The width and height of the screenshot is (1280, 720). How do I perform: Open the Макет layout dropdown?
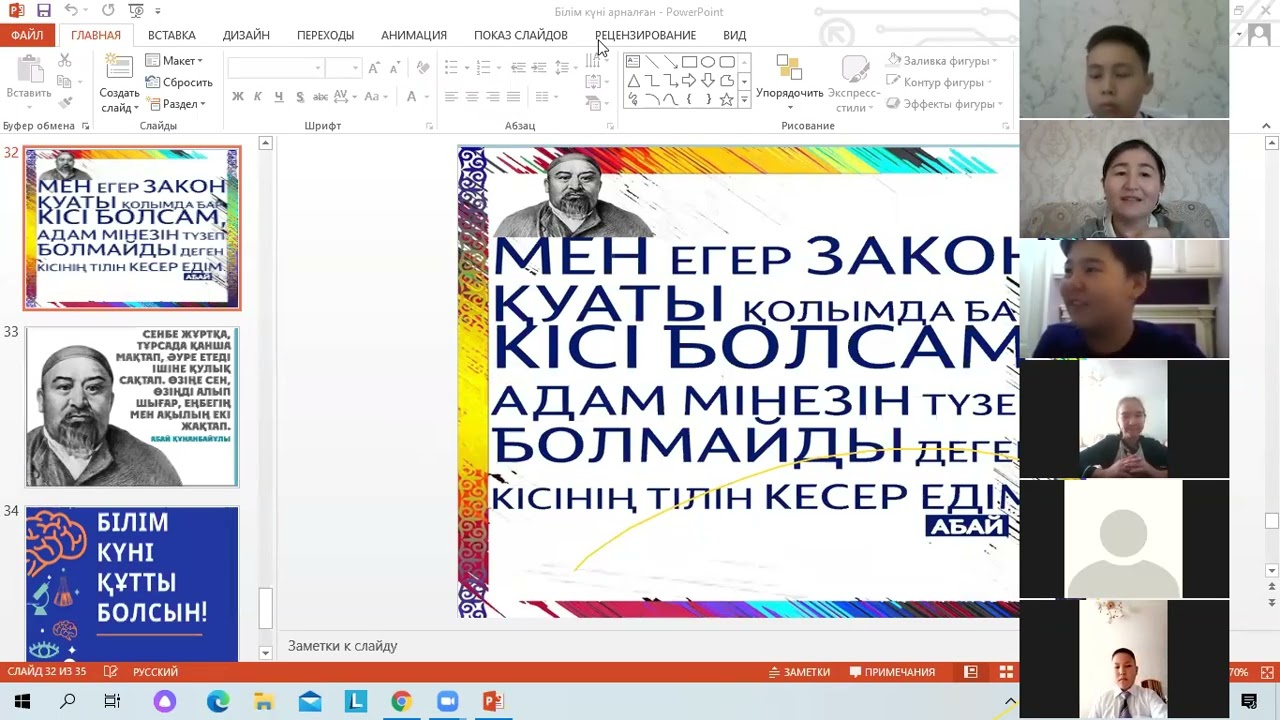[174, 61]
